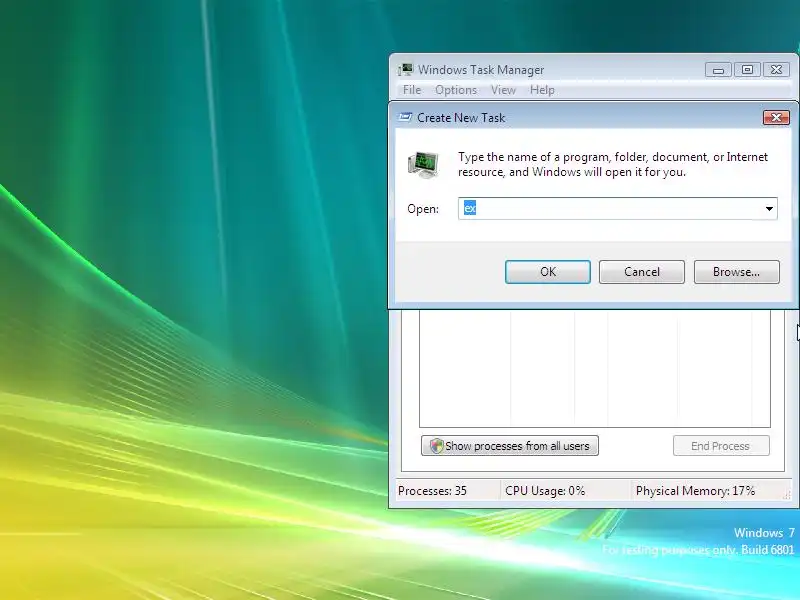Click the End Process button

tap(720, 445)
